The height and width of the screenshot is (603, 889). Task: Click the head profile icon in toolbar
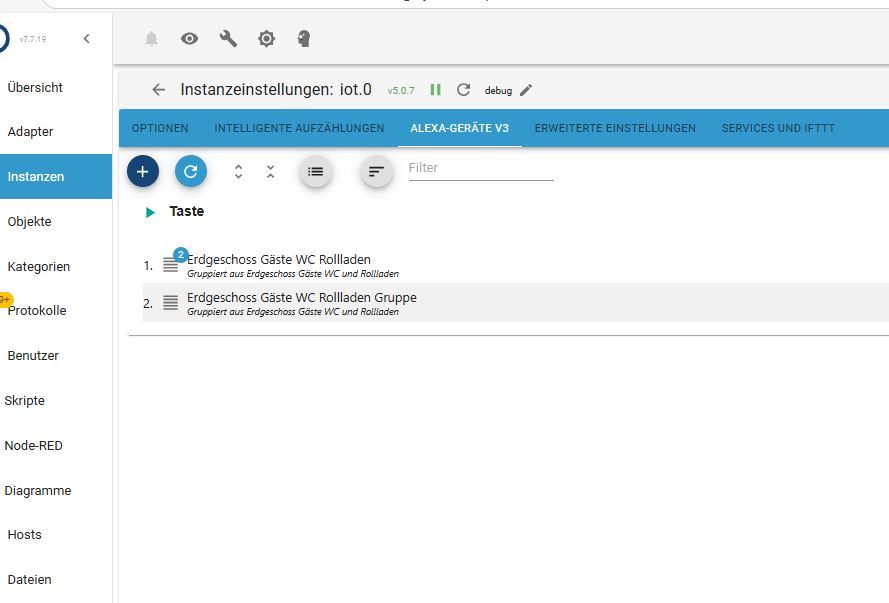click(x=304, y=39)
